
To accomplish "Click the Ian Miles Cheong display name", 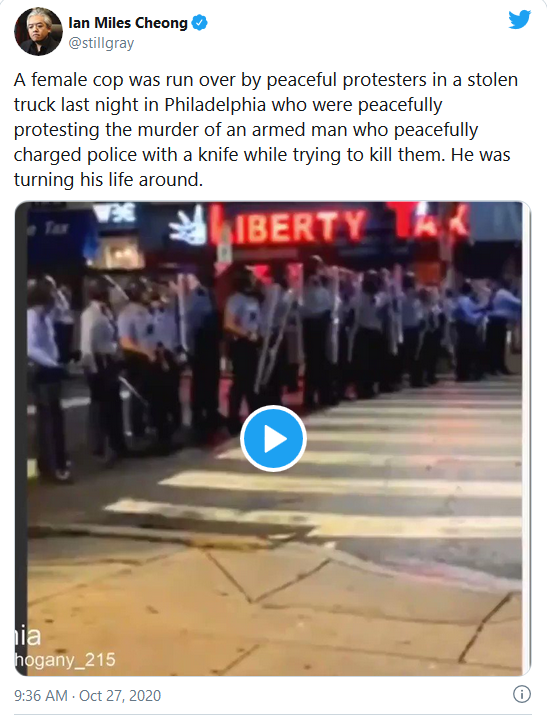I will coord(128,22).
